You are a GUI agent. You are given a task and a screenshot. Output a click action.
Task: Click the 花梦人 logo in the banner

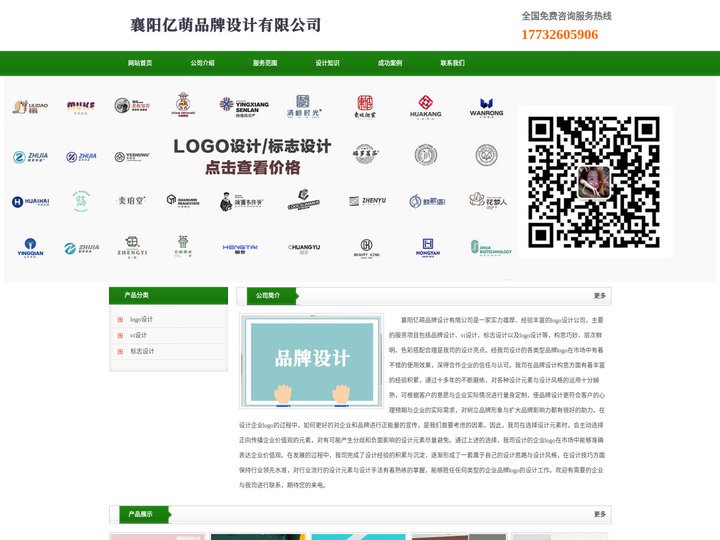488,201
